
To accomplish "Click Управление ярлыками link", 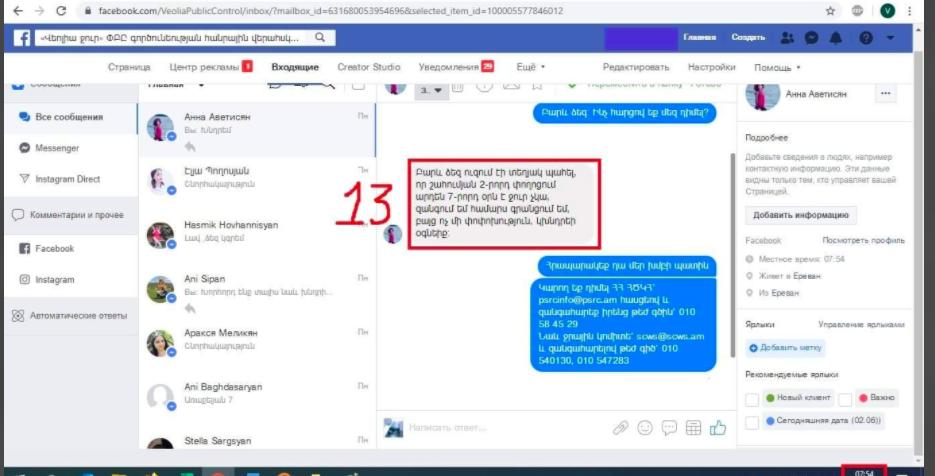I will 861,324.
